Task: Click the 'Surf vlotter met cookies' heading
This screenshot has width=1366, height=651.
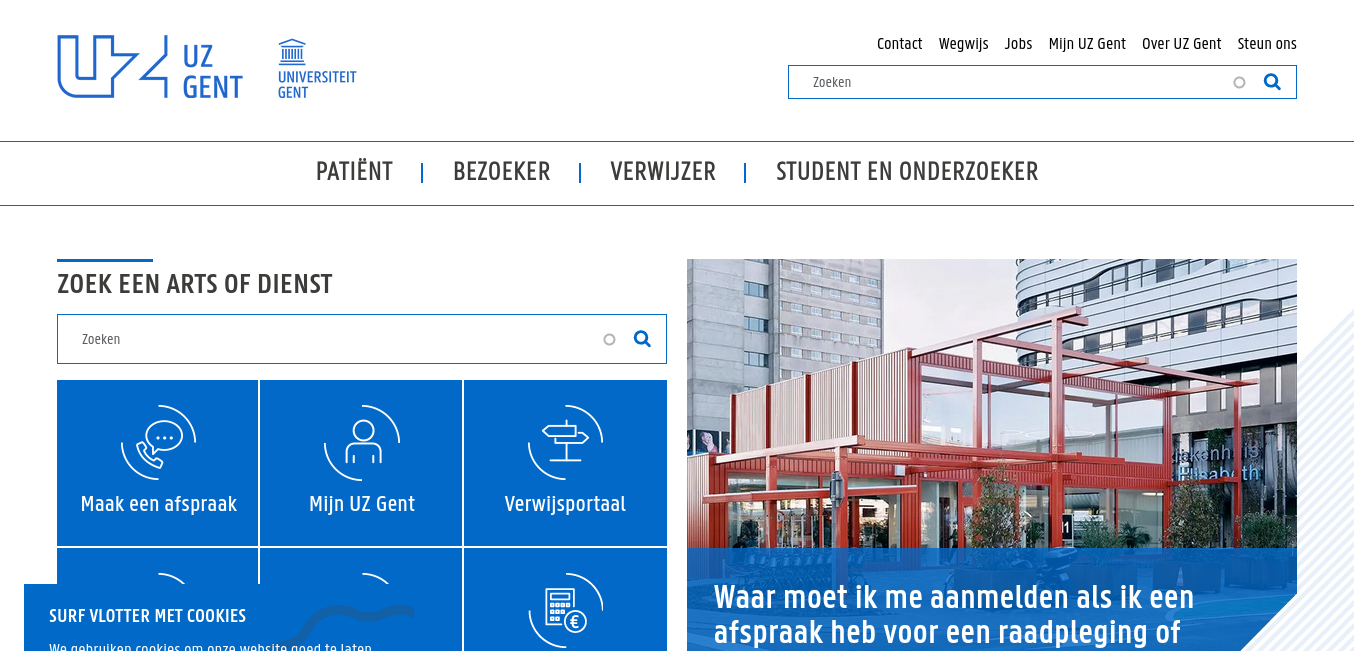Action: [148, 616]
